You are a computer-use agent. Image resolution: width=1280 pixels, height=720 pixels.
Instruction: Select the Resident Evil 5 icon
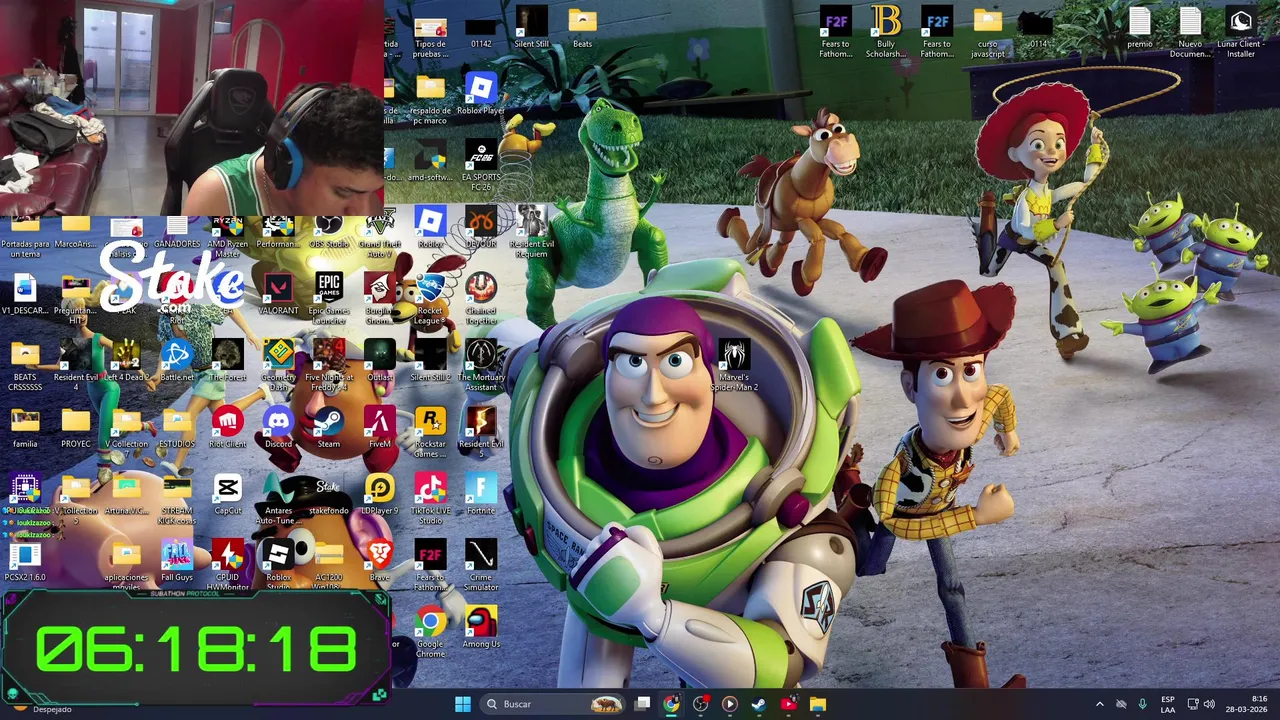point(481,432)
